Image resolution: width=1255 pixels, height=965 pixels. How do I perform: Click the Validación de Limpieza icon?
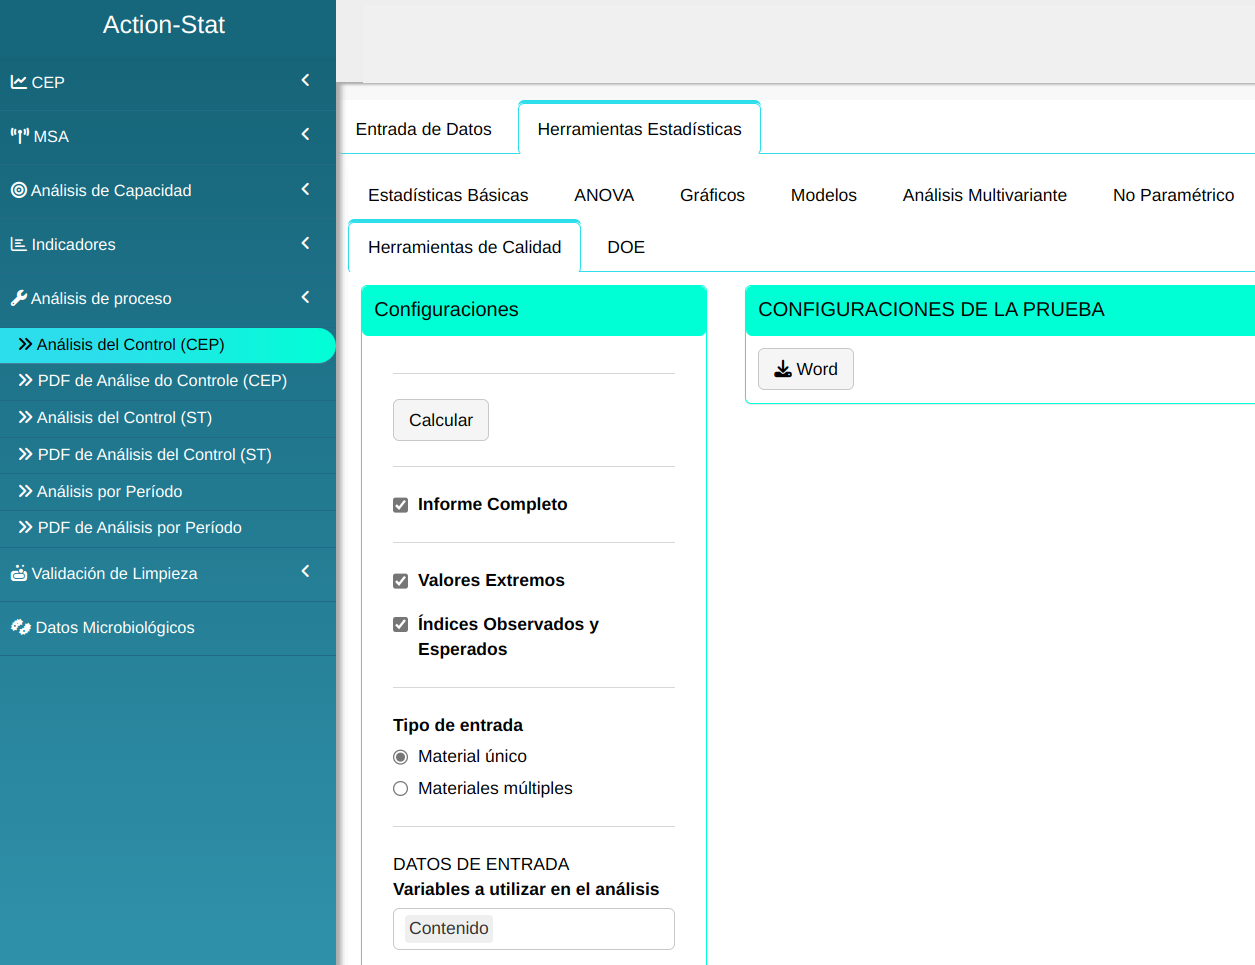(x=19, y=573)
